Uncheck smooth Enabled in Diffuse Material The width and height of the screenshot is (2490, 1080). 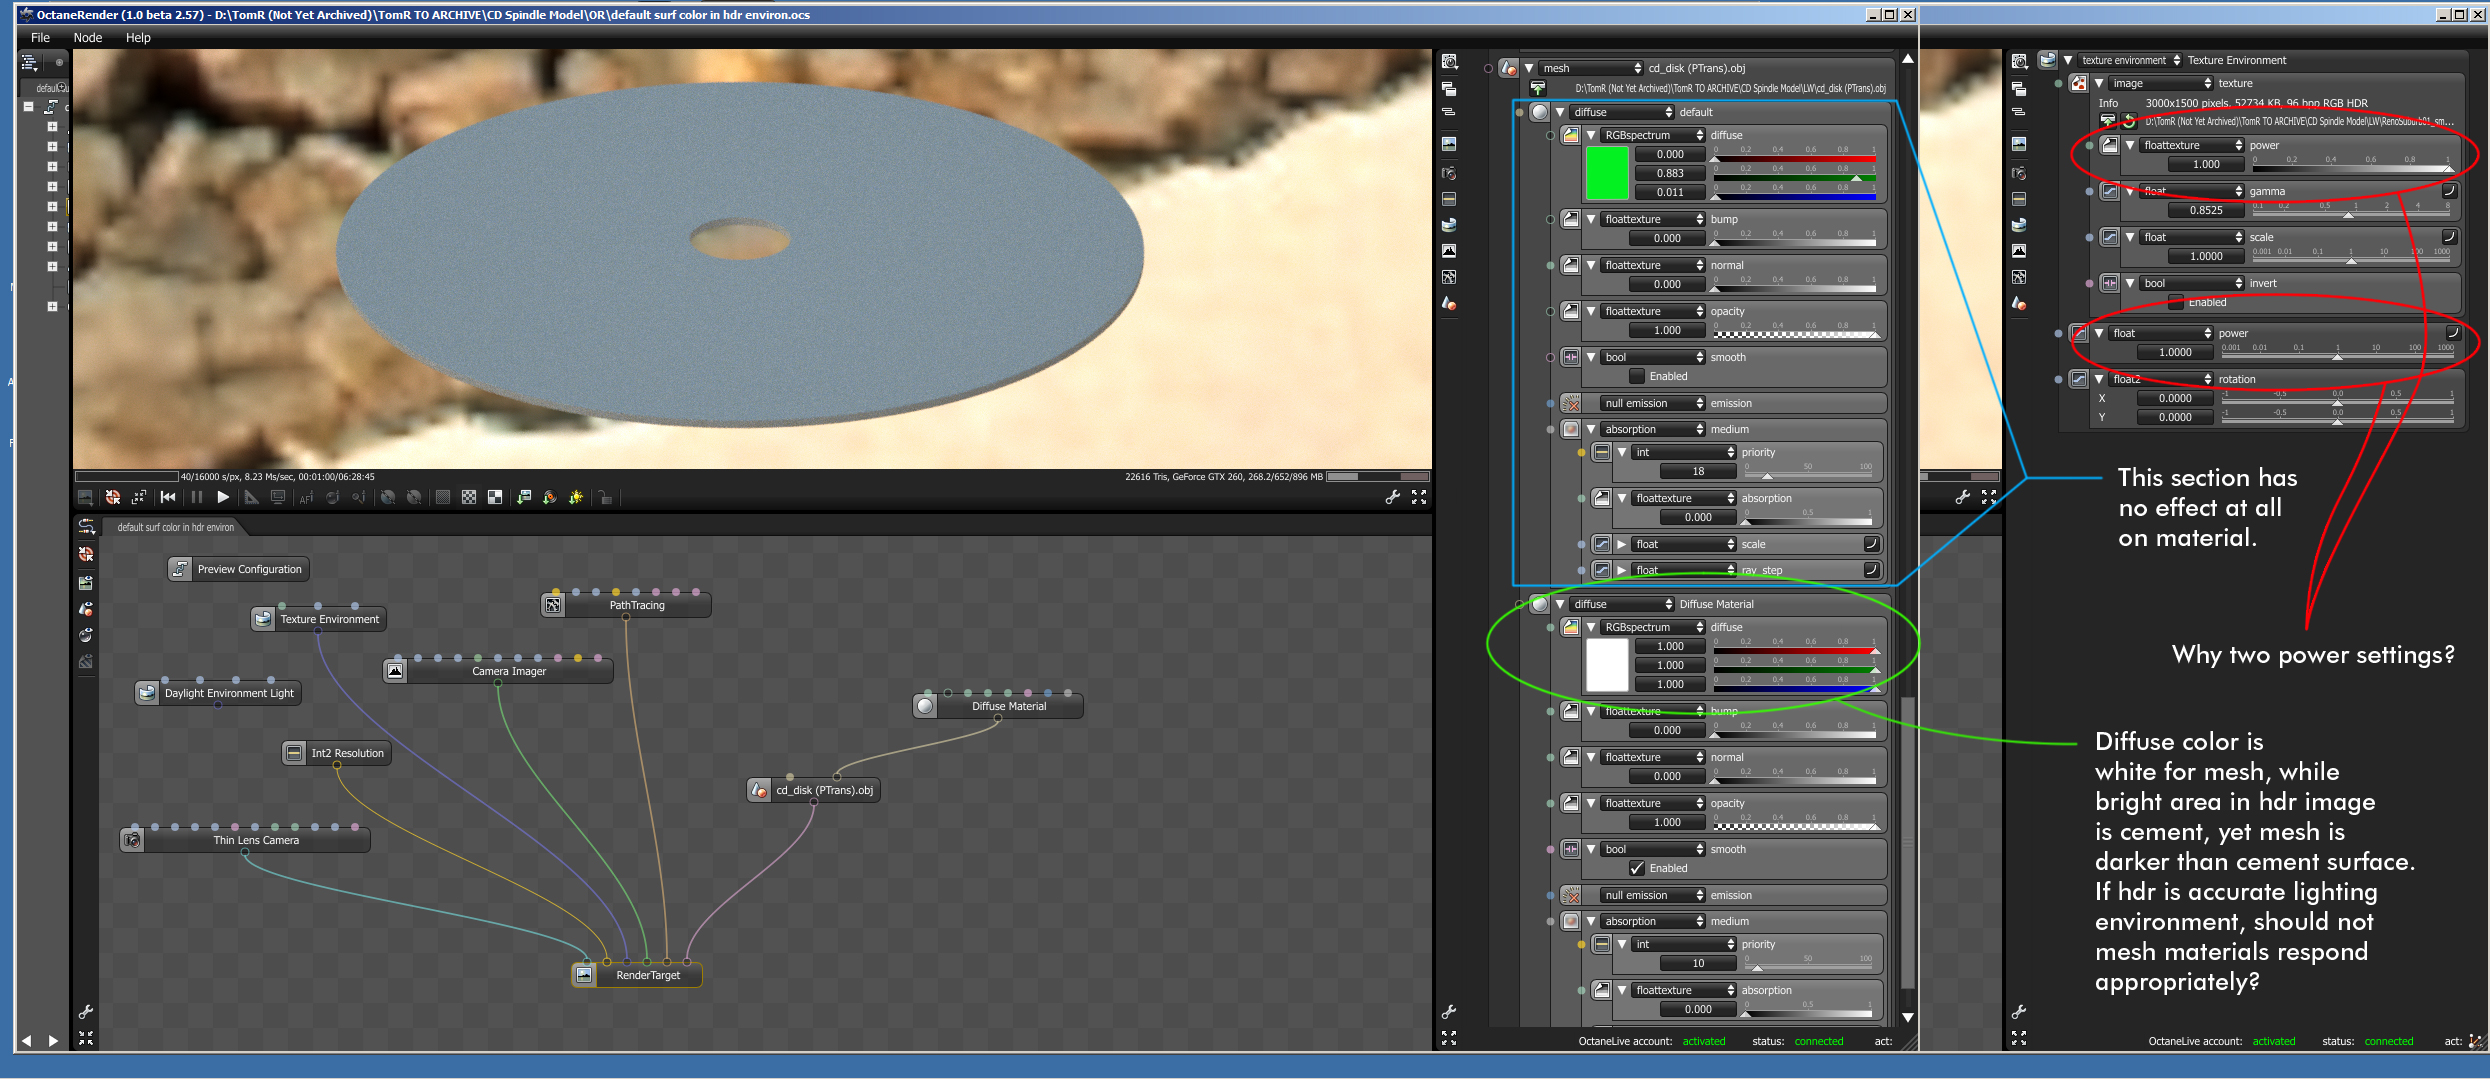[1637, 868]
